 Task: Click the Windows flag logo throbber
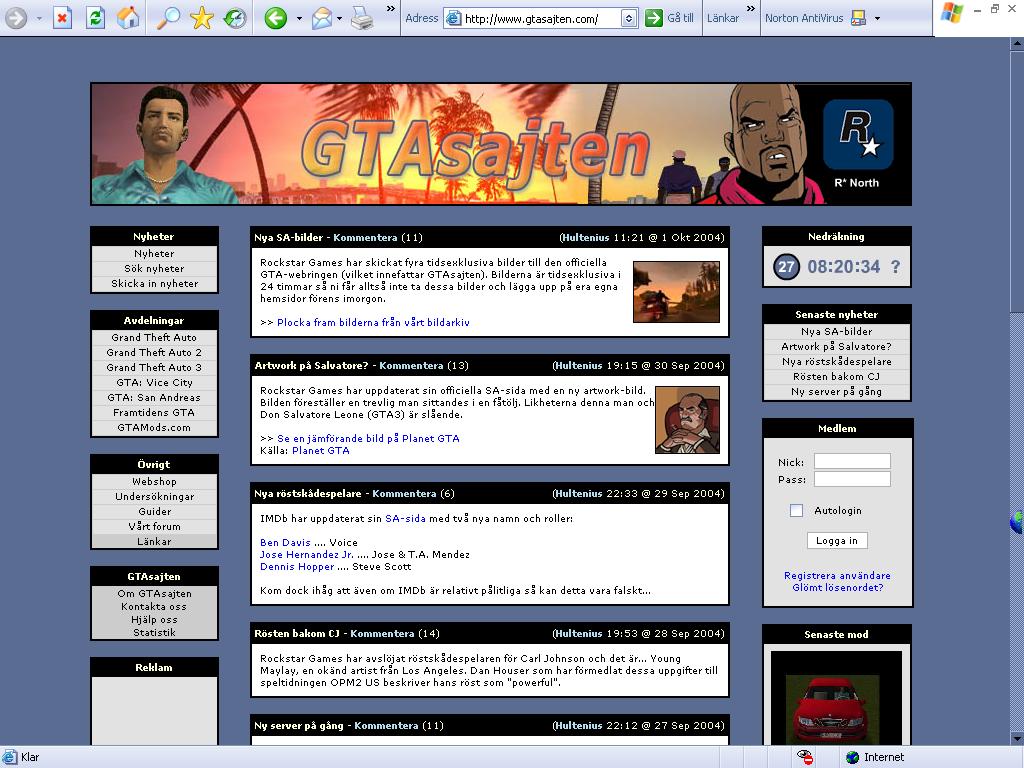952,13
